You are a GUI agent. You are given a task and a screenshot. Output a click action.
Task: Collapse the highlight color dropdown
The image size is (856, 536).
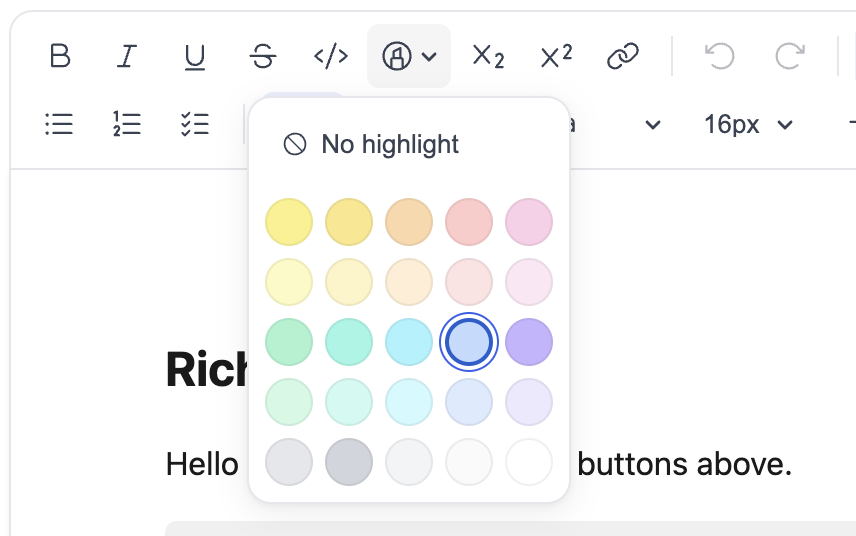point(409,57)
